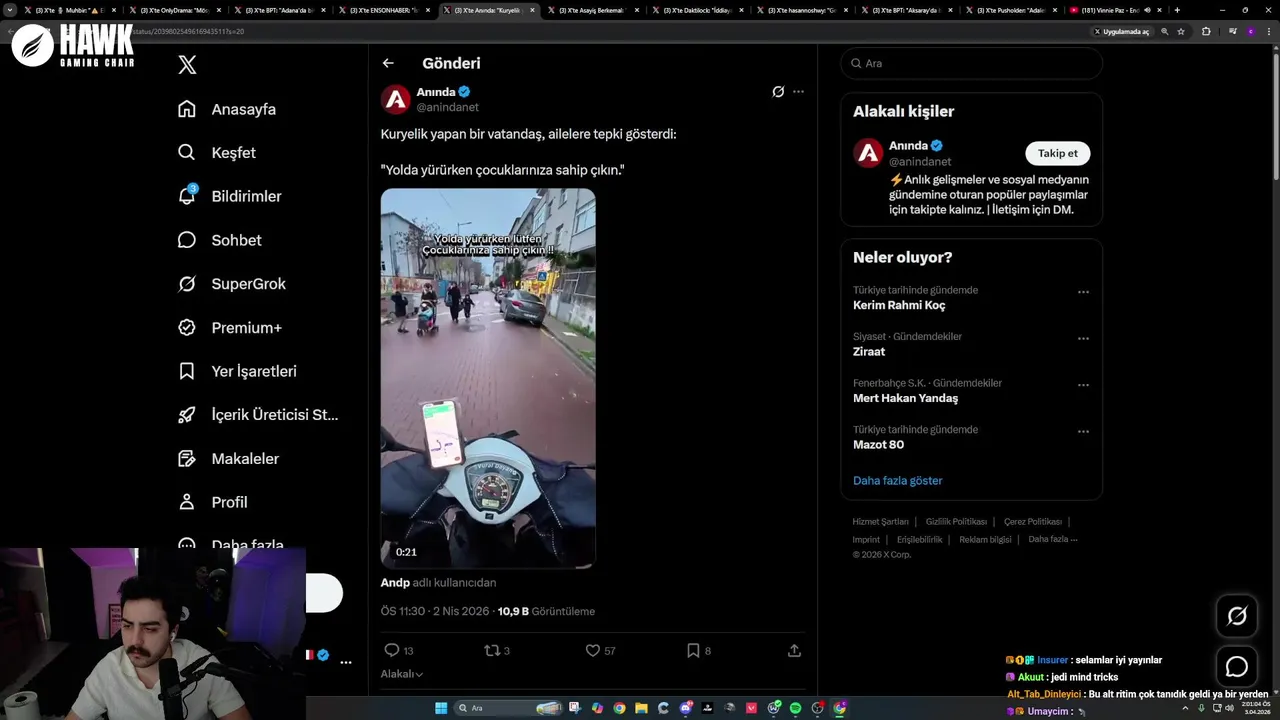The width and height of the screenshot is (1280, 720).
Task: Open a new browser tab
Action: point(1177,10)
